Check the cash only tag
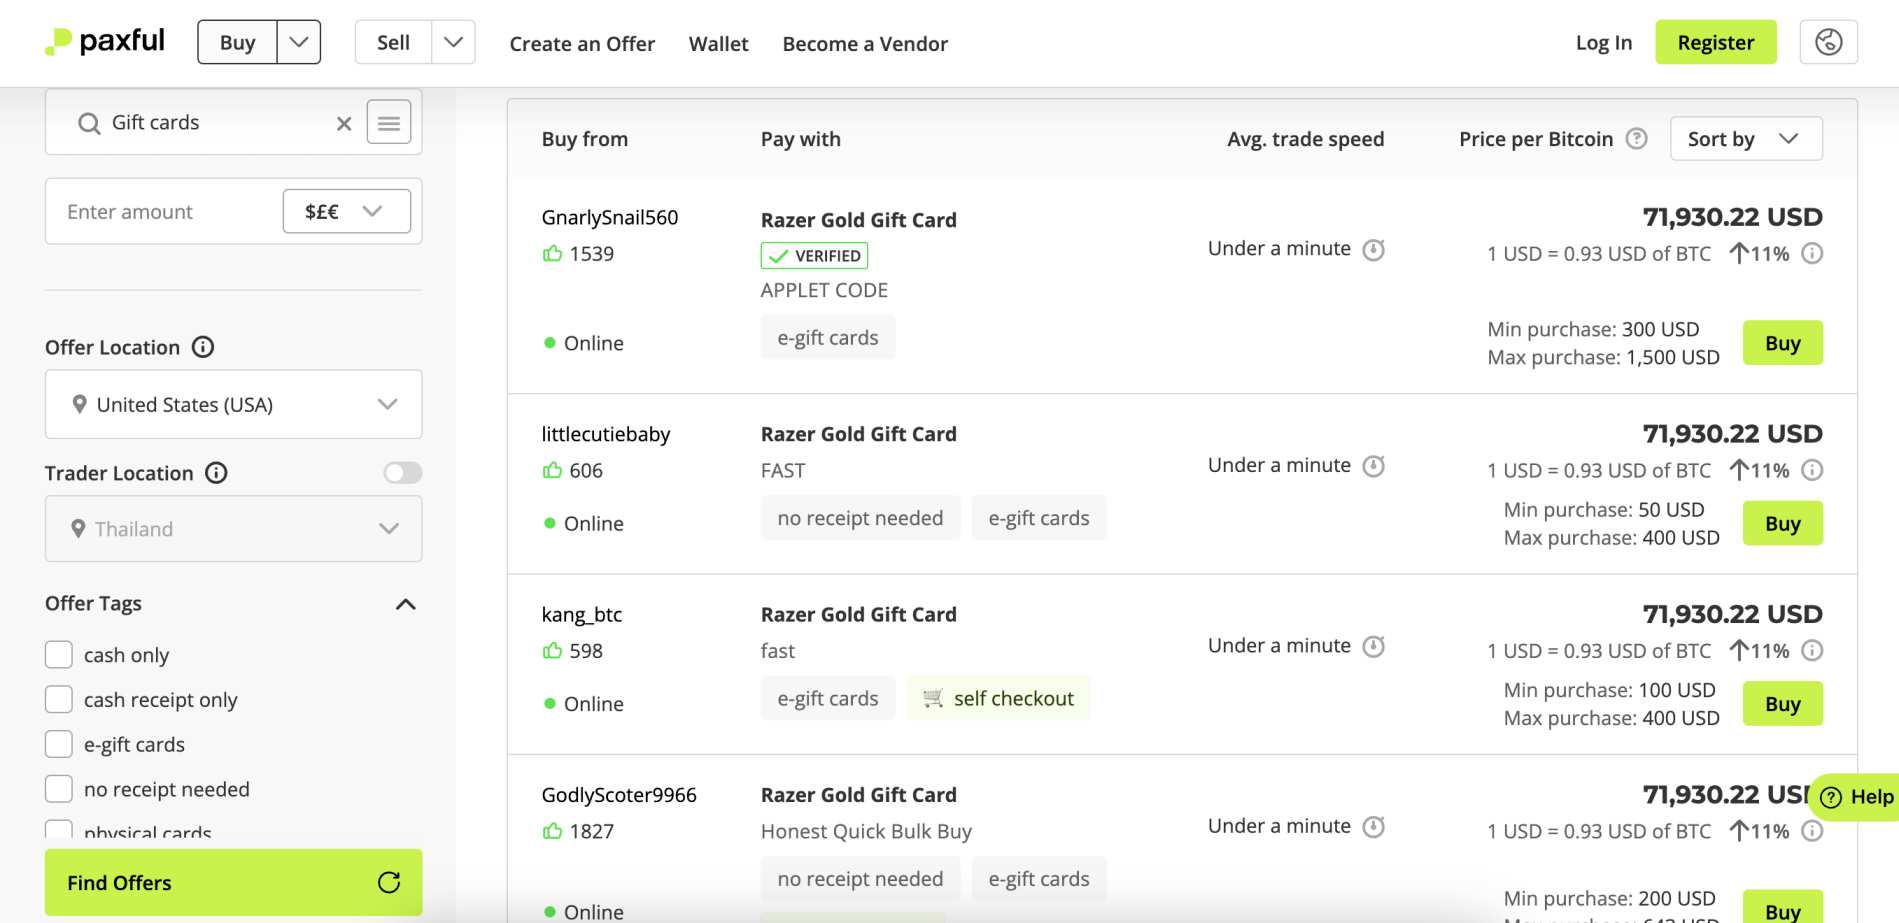Image resolution: width=1899 pixels, height=923 pixels. click(59, 655)
